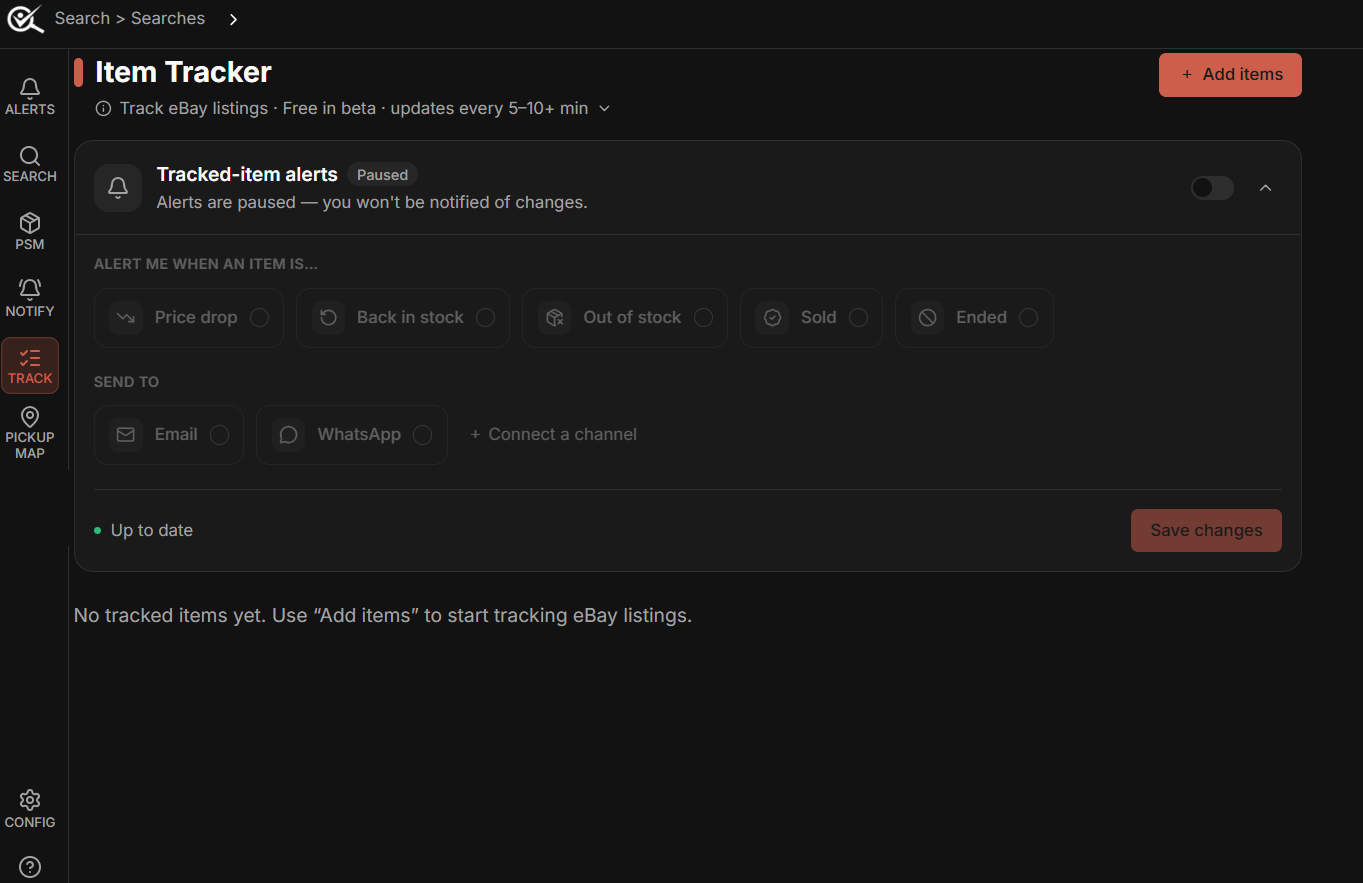
Task: Select the Ended alert option
Action: click(x=974, y=318)
